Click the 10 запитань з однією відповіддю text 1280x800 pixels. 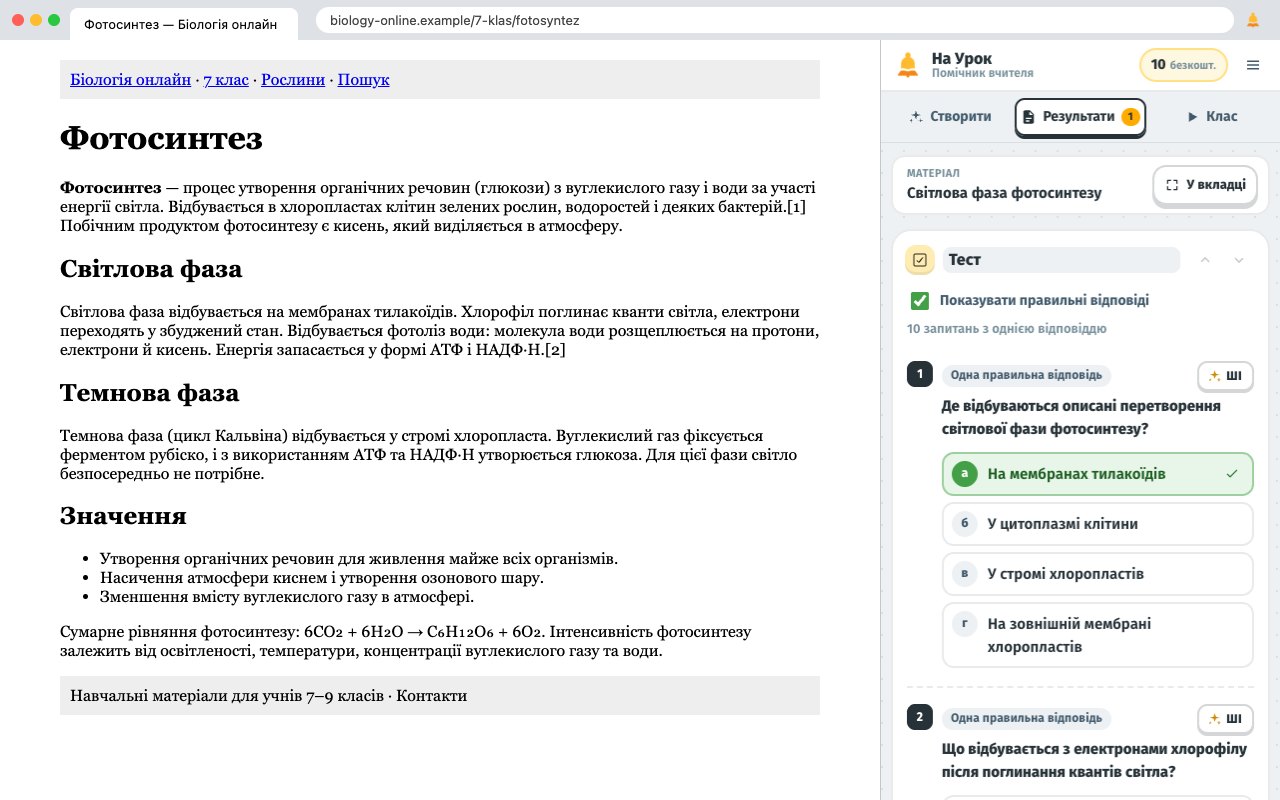(1006, 329)
